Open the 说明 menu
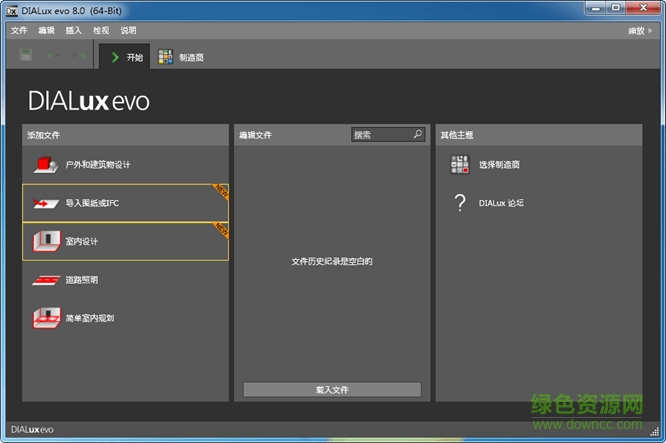This screenshot has height=443, width=666. [x=128, y=31]
